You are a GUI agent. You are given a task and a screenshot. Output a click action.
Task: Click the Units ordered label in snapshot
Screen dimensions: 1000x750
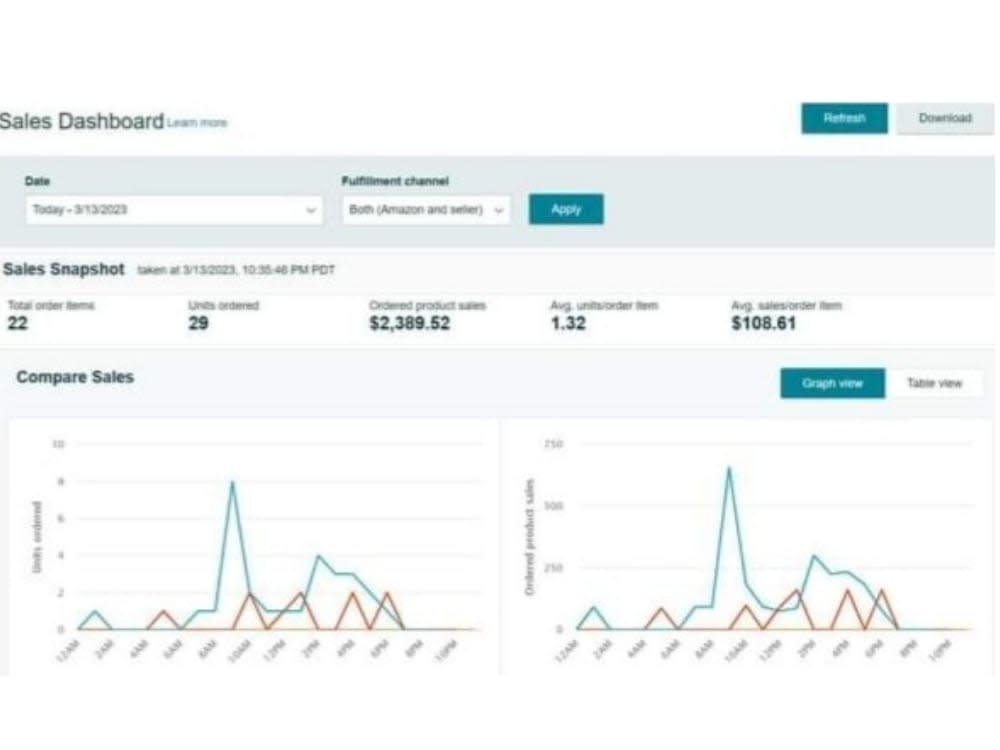pyautogui.click(x=223, y=305)
